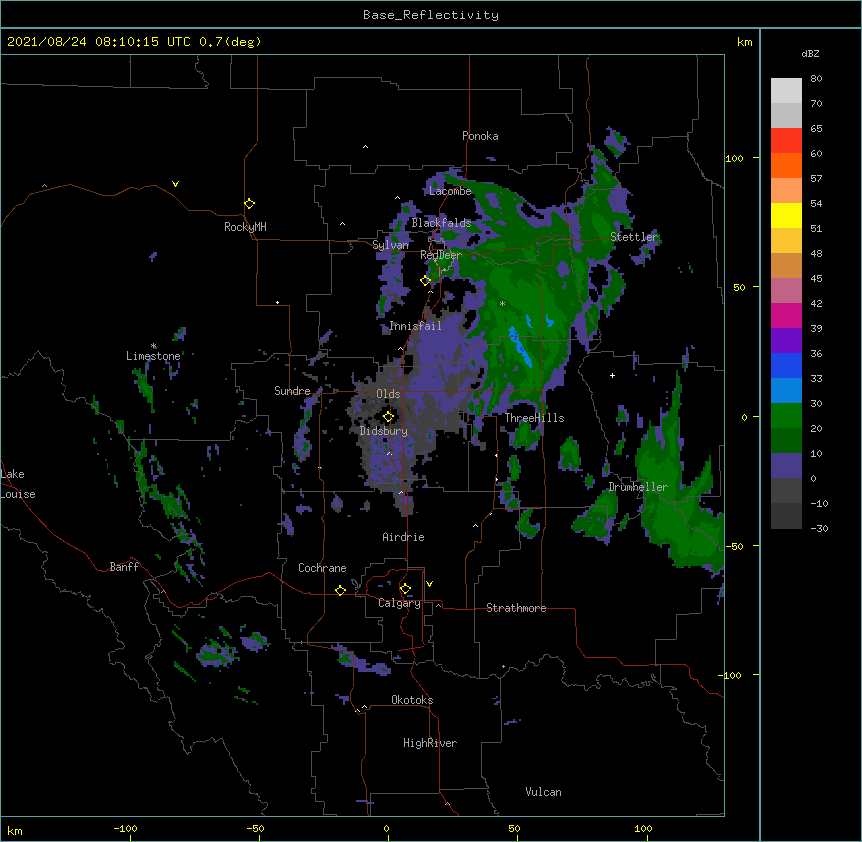Screen dimensions: 862x842
Task: Click the Calgary city label
Action: tap(400, 603)
